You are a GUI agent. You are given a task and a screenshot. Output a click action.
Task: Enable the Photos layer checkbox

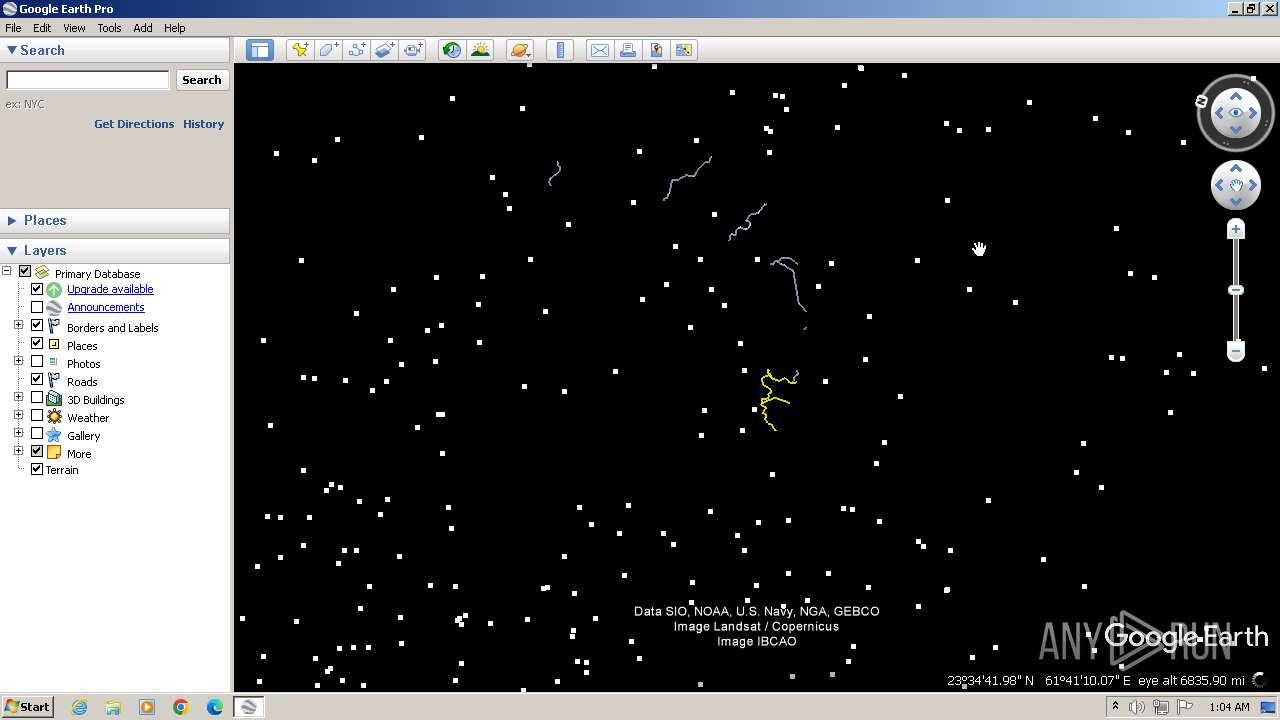tap(37, 362)
